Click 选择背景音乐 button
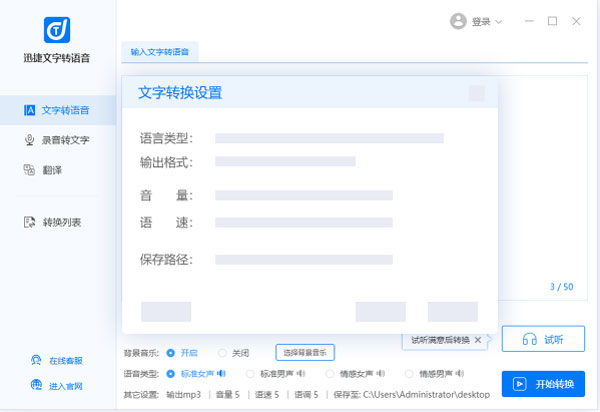 coord(304,353)
